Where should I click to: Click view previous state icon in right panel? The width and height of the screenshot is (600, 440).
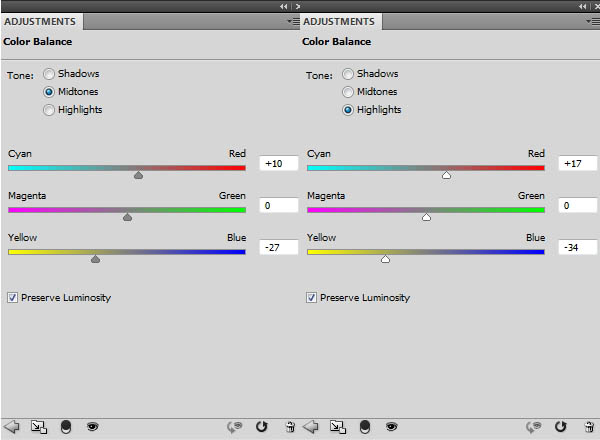coord(533,427)
